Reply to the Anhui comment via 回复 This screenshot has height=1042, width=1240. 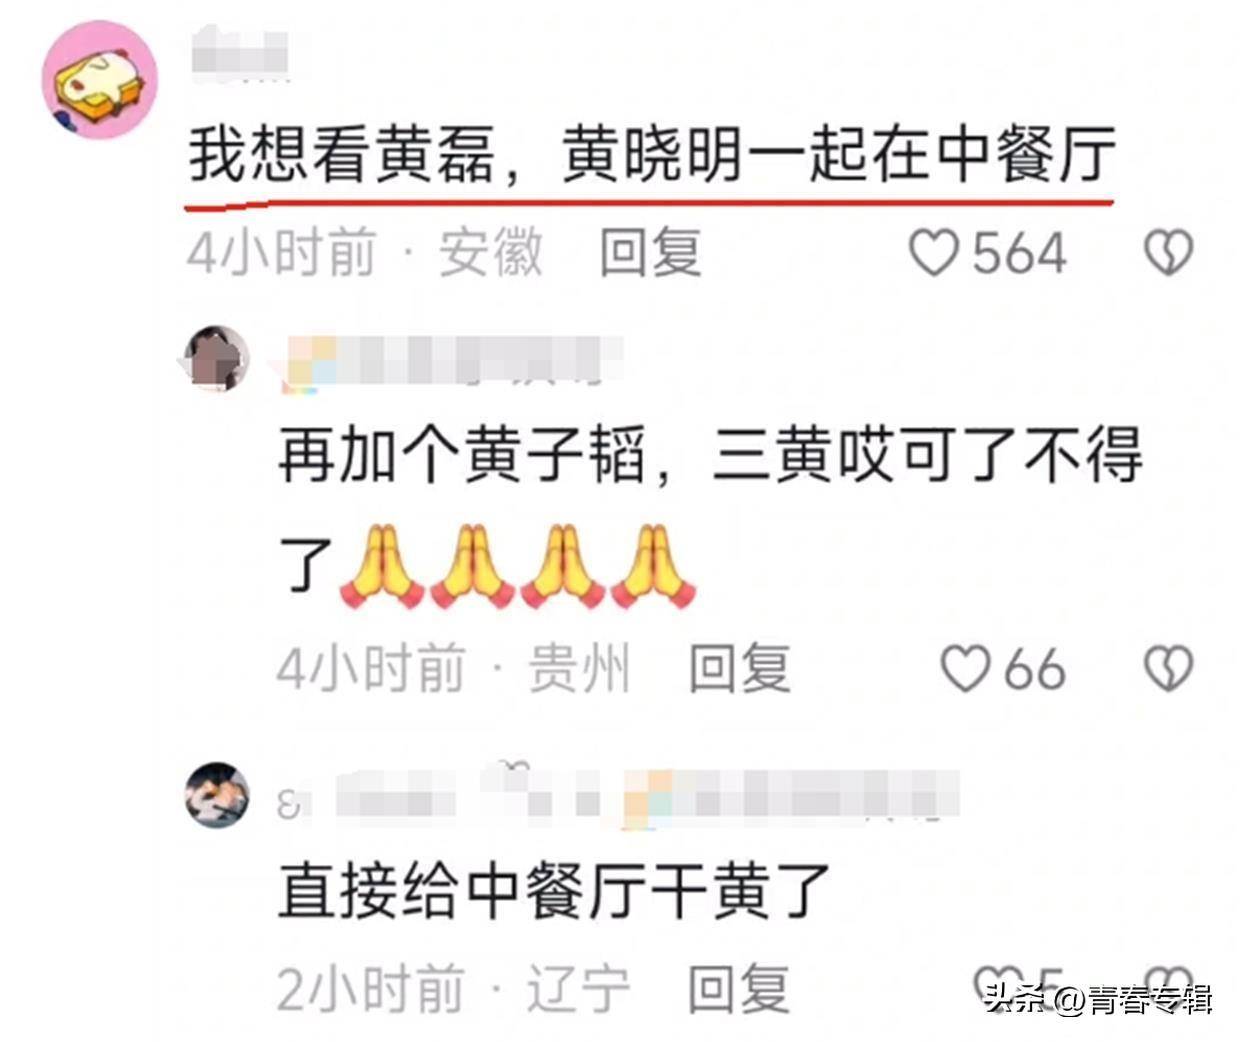(651, 252)
